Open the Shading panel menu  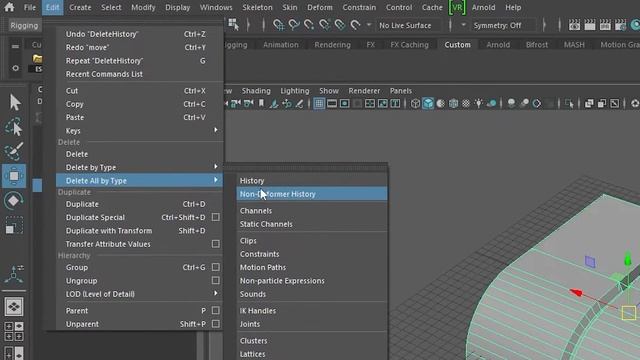[256, 91]
